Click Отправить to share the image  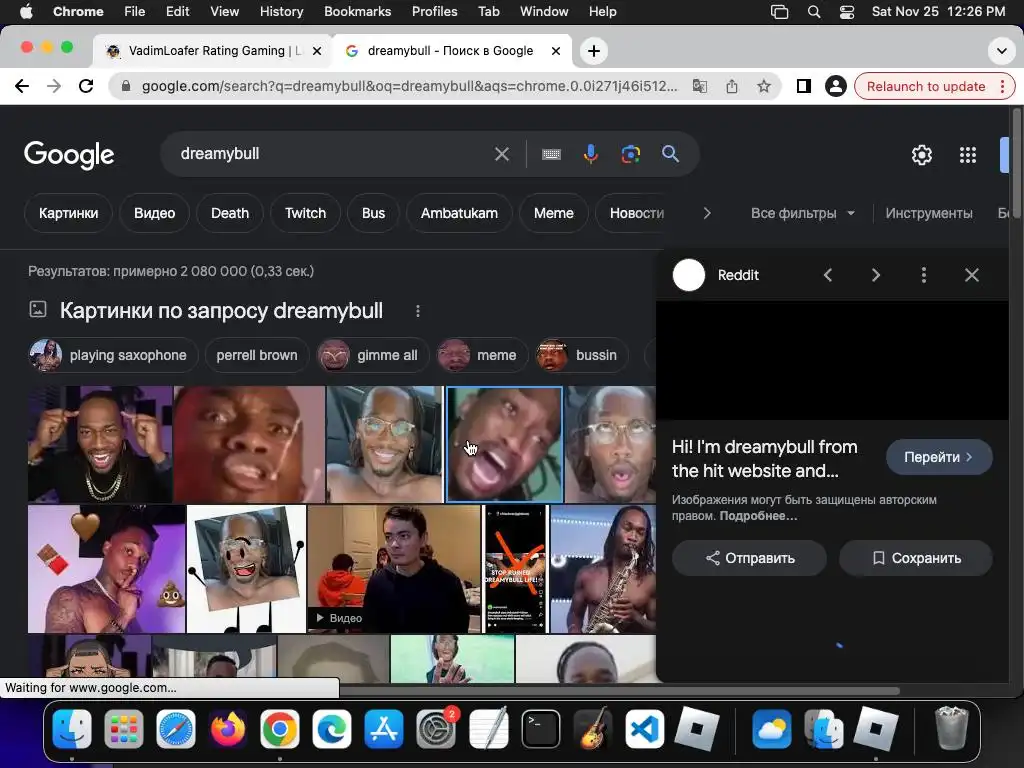tap(750, 558)
